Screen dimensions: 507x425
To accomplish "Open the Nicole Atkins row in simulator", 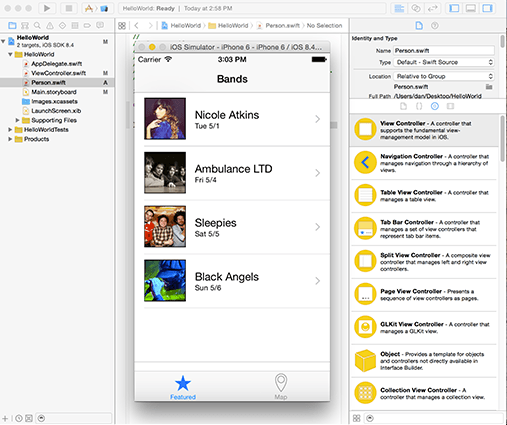I will (x=232, y=119).
